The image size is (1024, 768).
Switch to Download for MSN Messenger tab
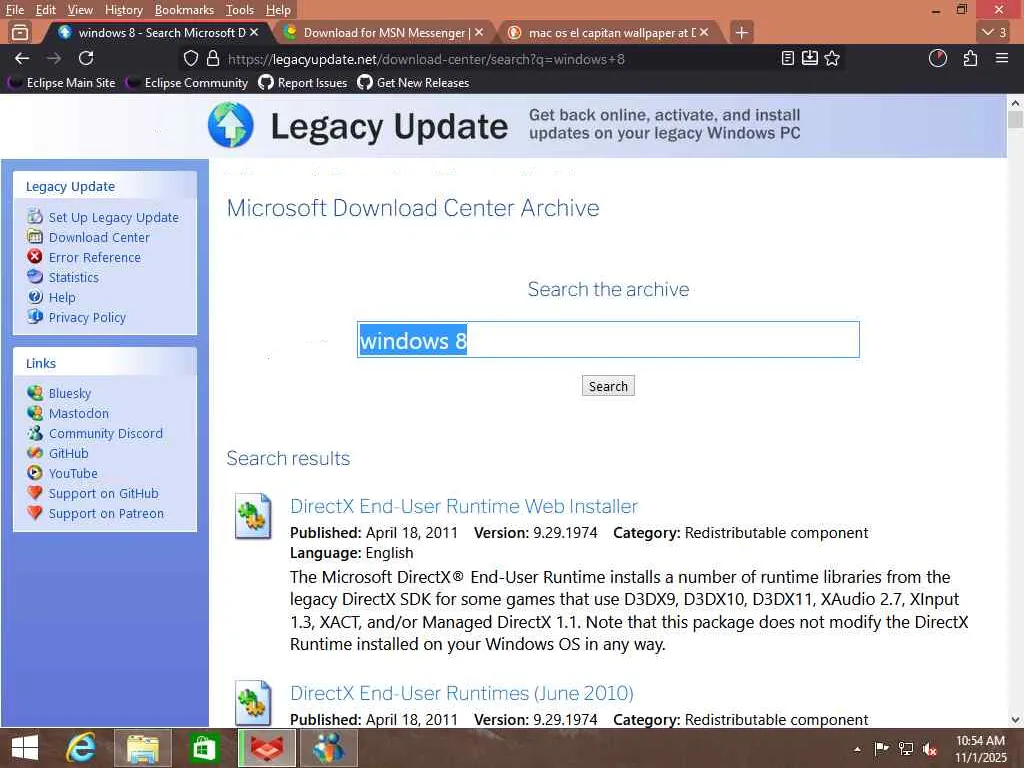[385, 32]
